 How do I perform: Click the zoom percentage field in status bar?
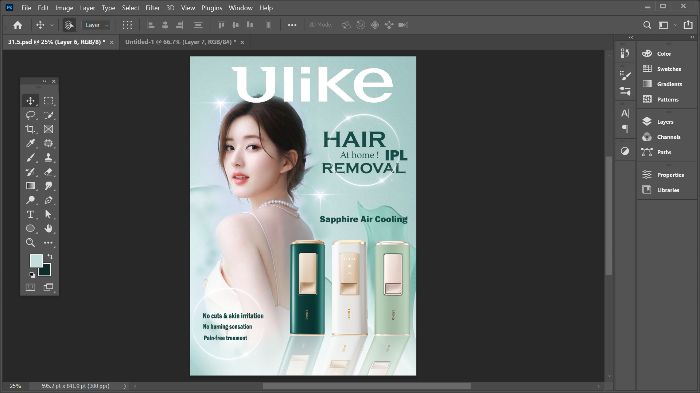(15, 386)
